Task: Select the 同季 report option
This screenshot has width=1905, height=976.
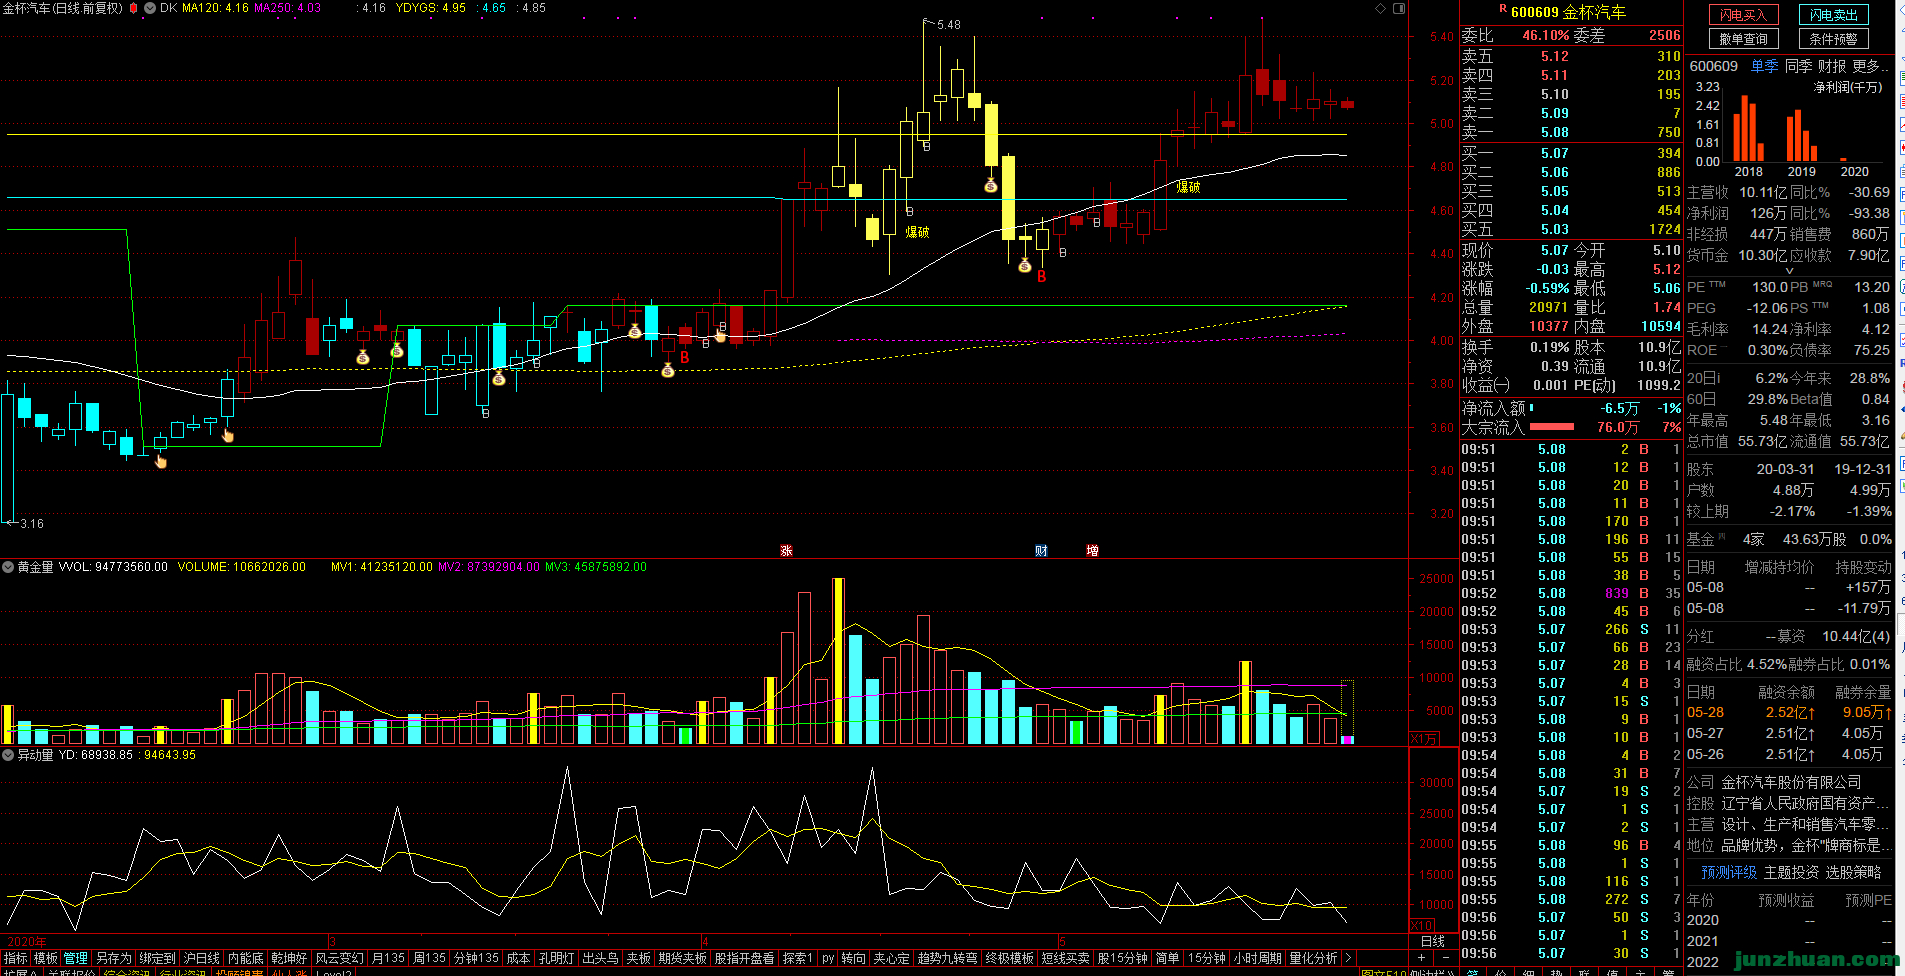Action: pos(1798,66)
